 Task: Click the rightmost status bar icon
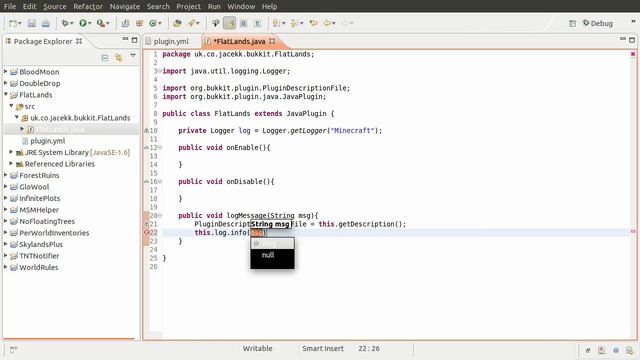coord(629,350)
